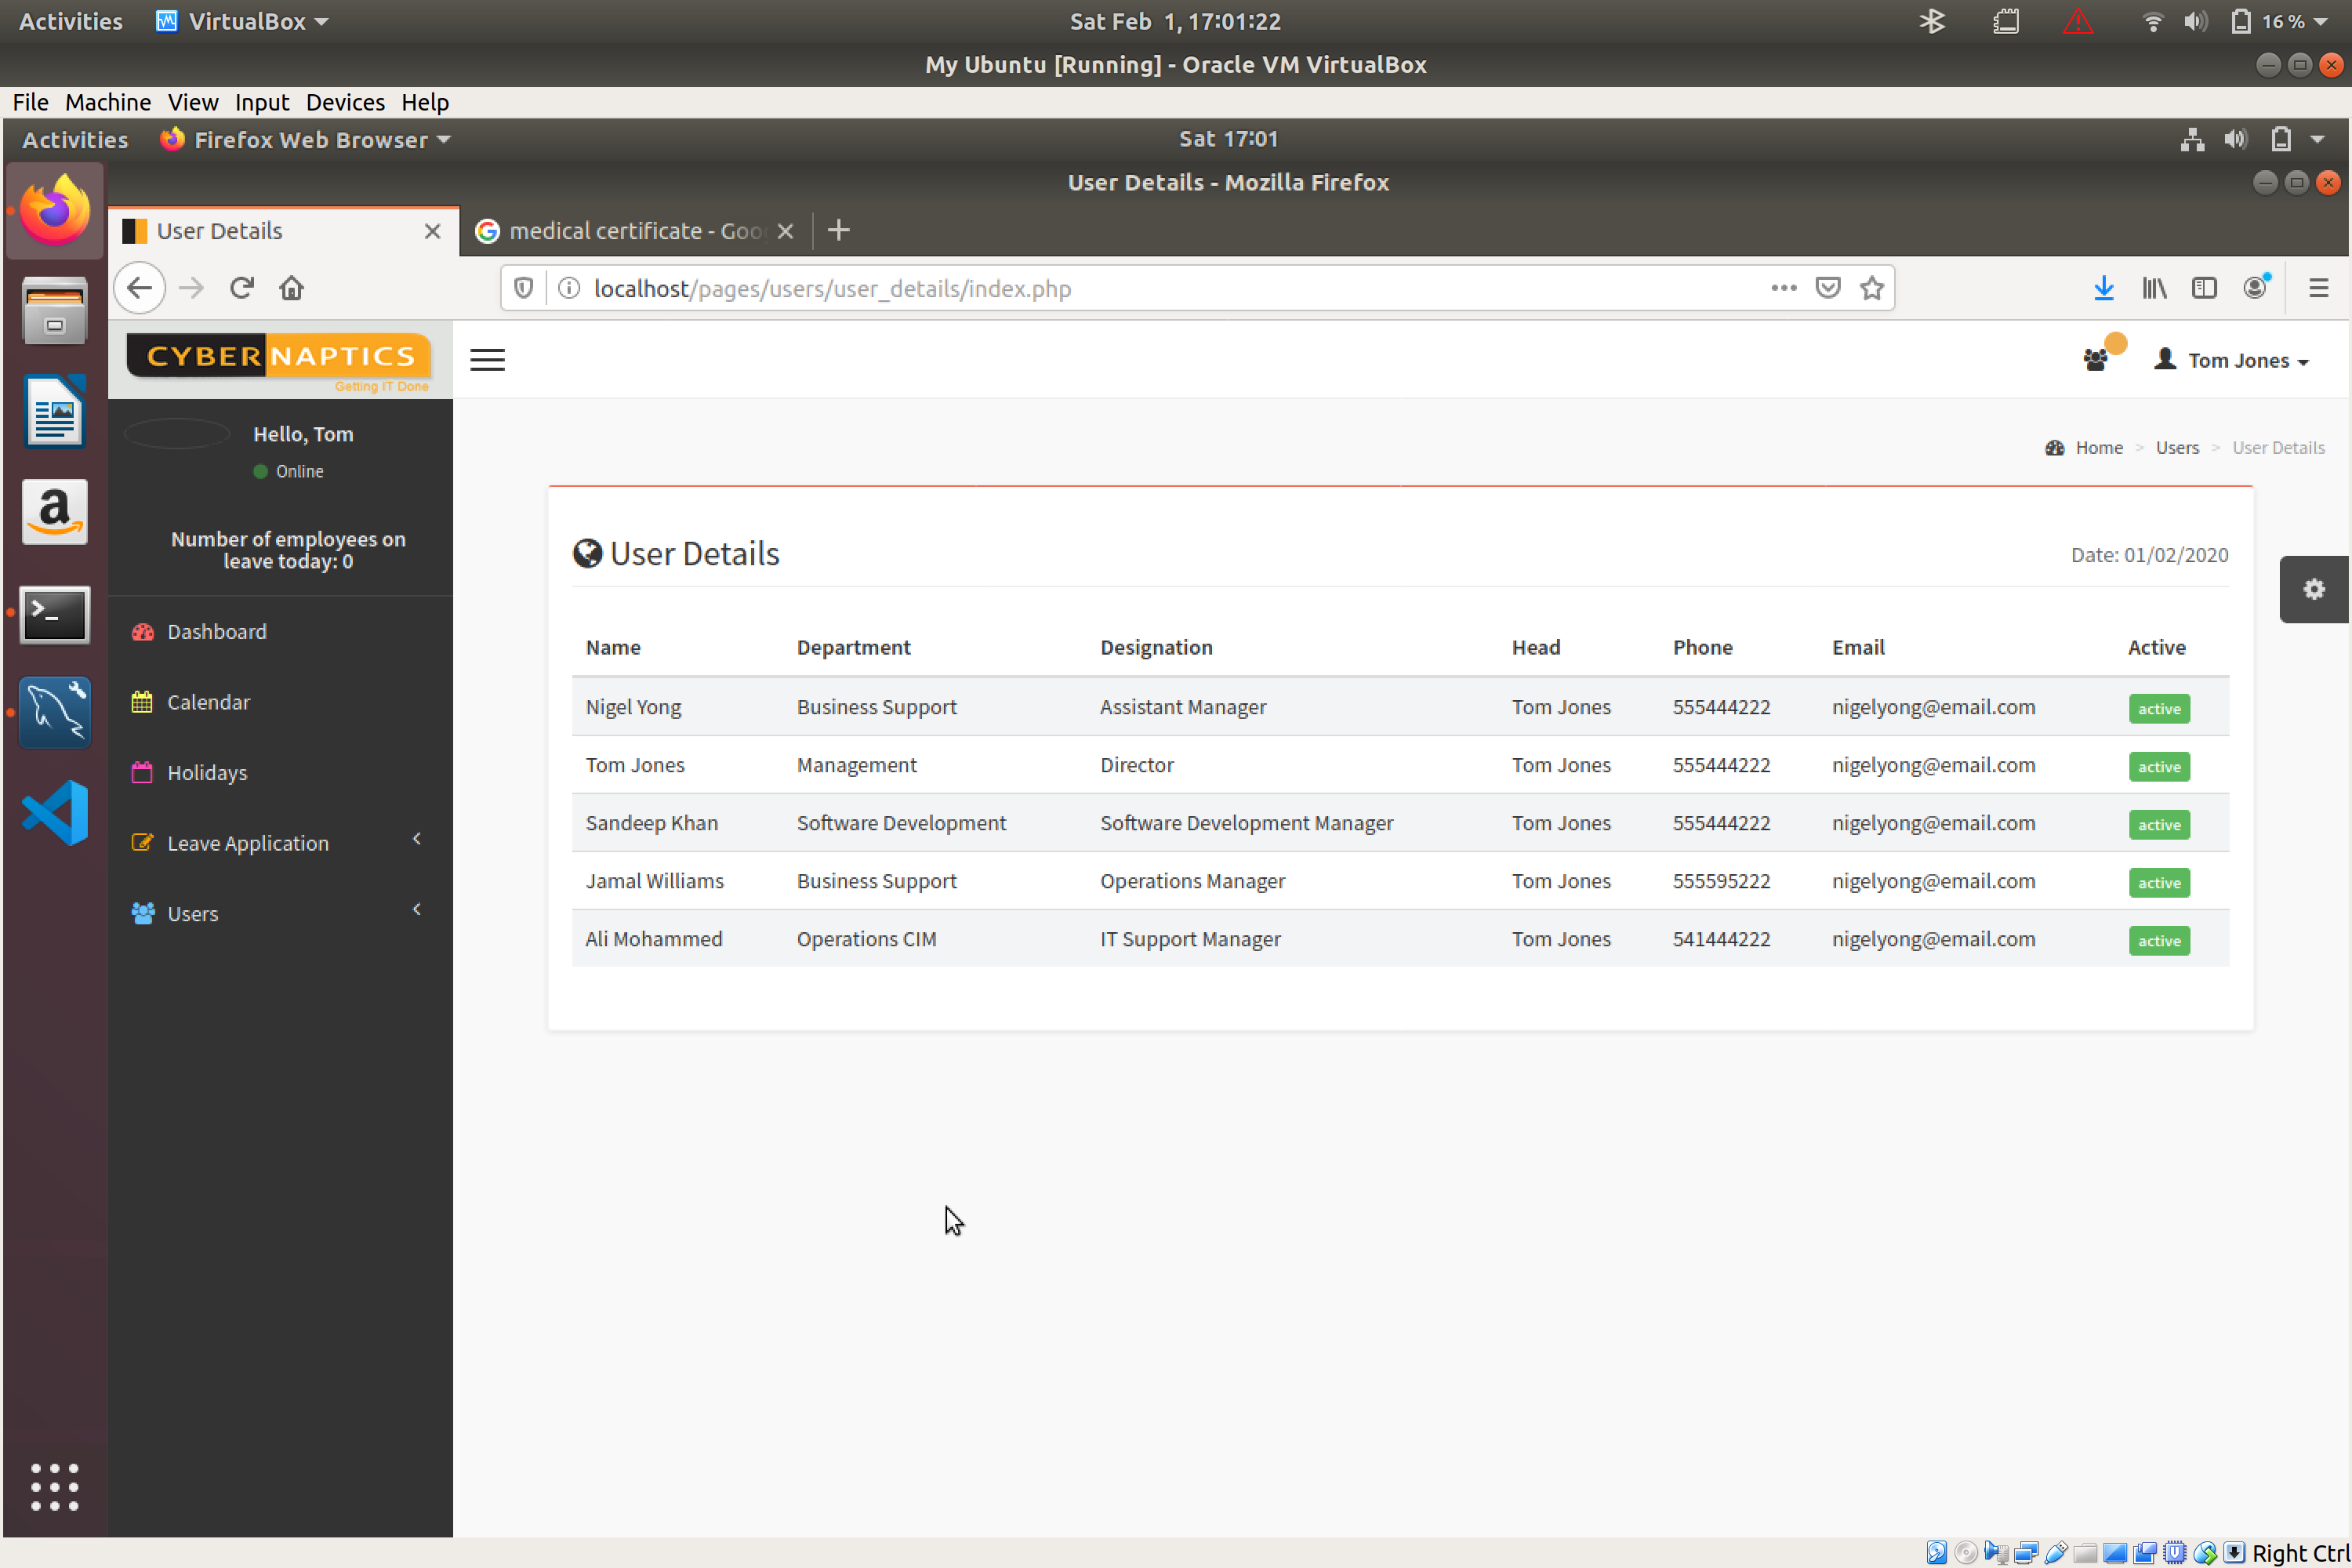Expand the Users sidebar section
Viewport: 2352px width, 1568px height.
click(x=416, y=910)
